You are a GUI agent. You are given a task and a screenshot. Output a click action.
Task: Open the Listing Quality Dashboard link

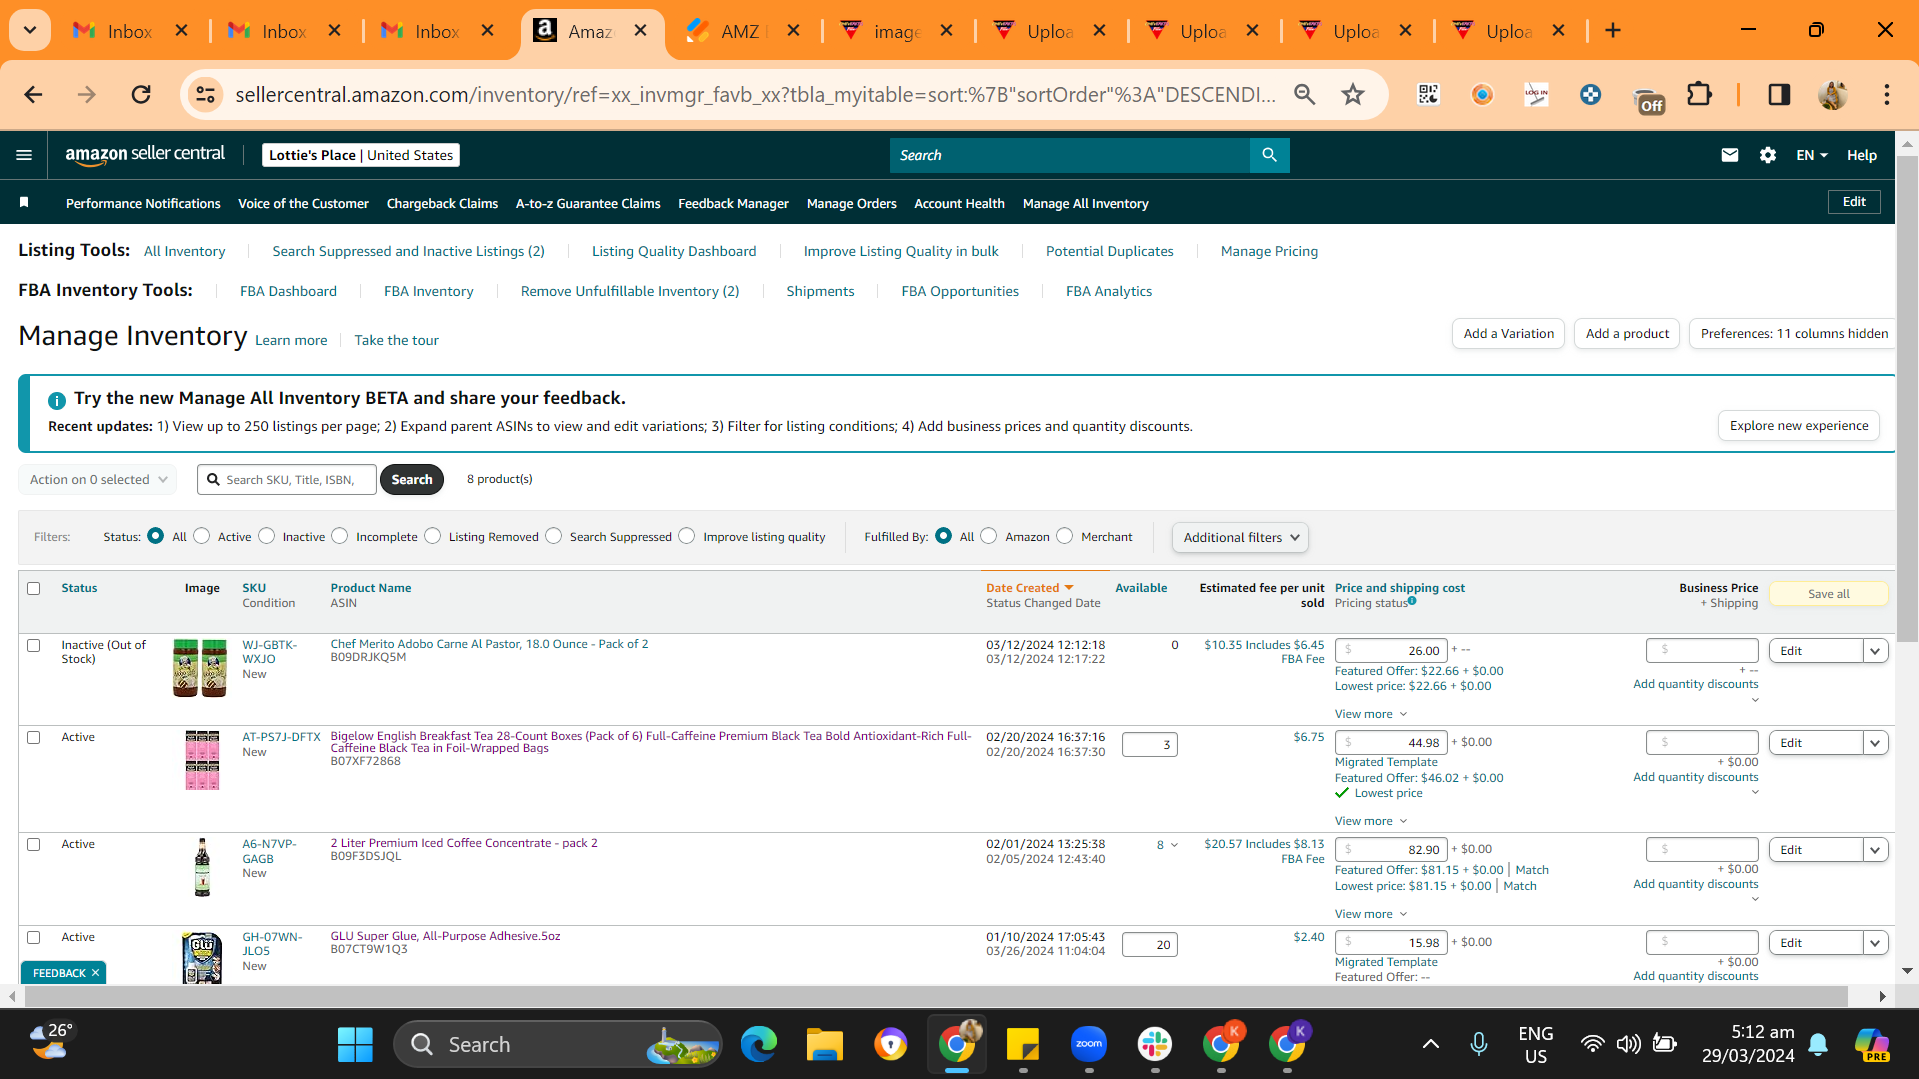coord(674,251)
